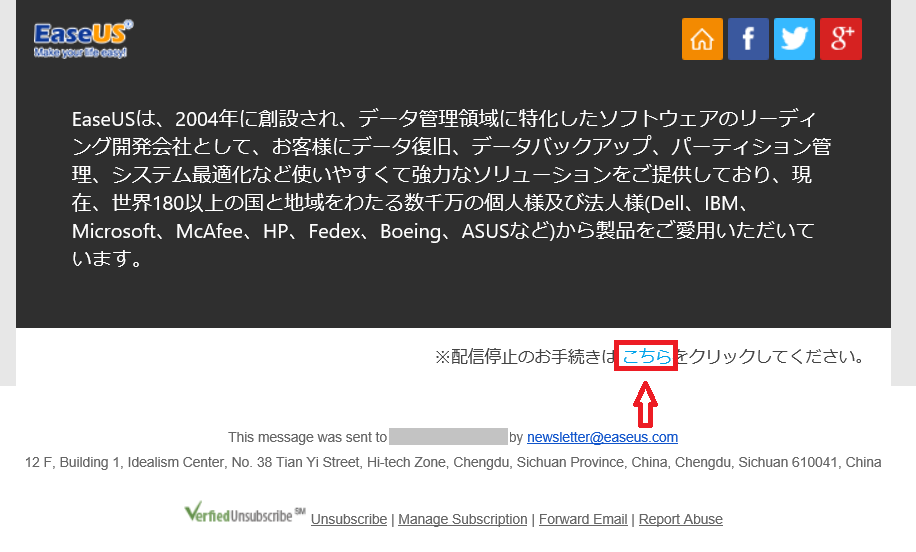Click the address text starting '12 F, Building 1'
Screen dimensions: 916x552
tap(453, 462)
